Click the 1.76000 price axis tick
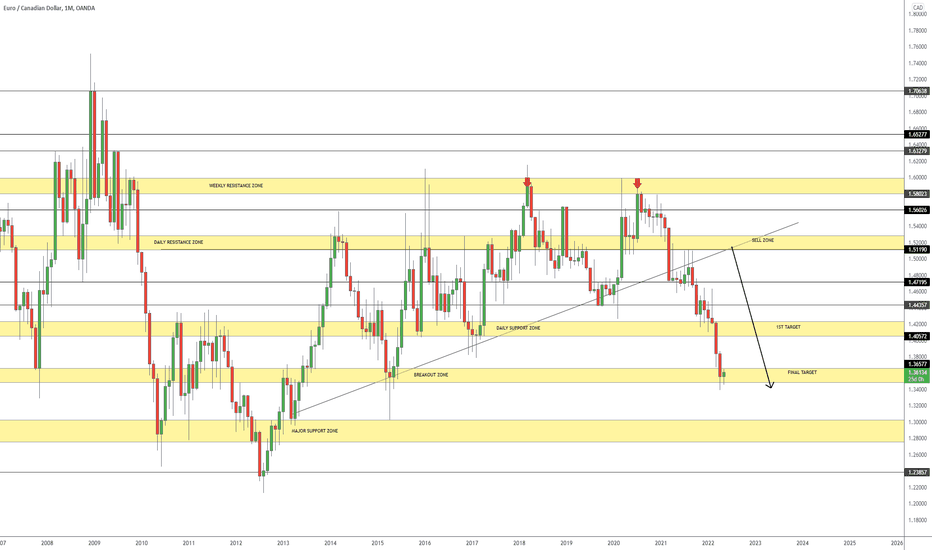 (918, 46)
